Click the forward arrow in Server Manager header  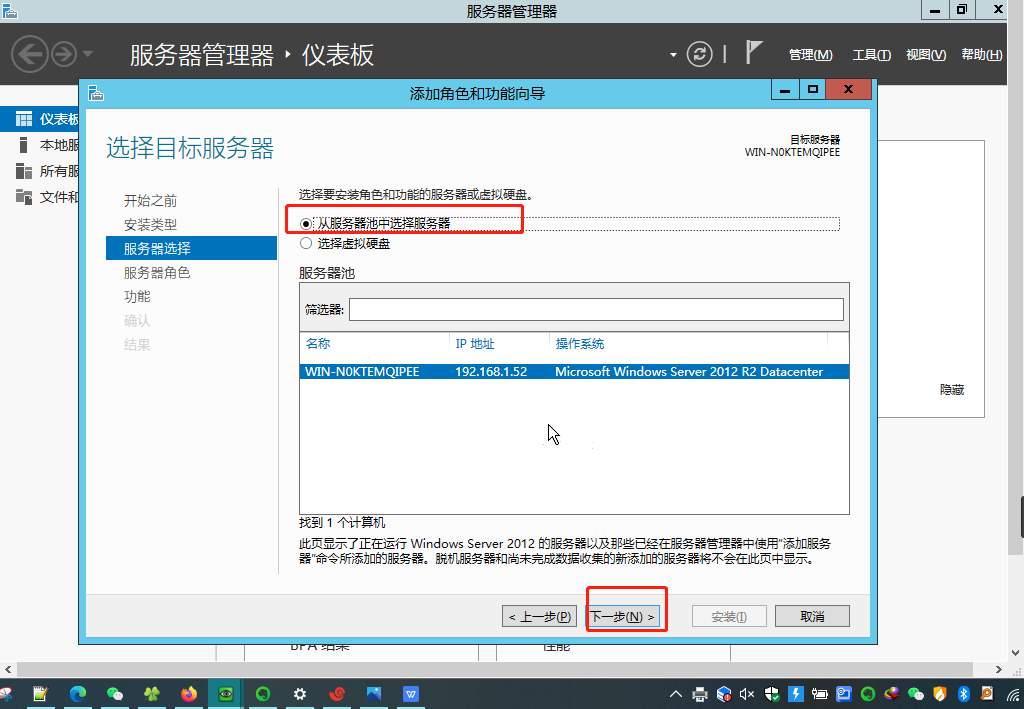[64, 54]
